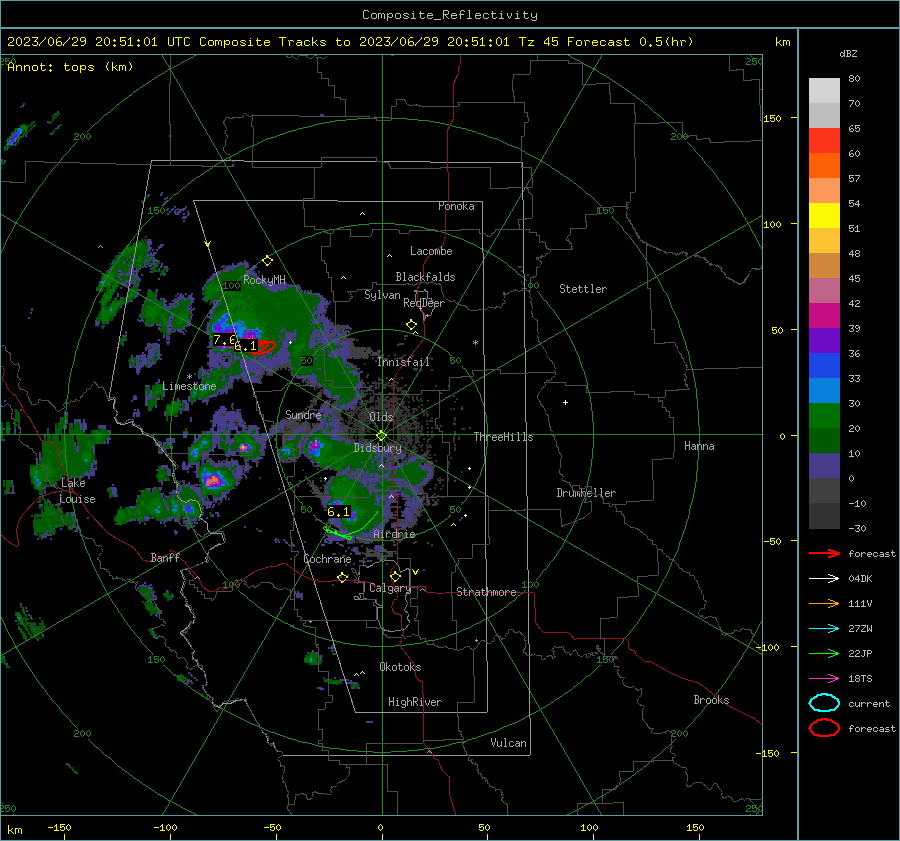The height and width of the screenshot is (841, 900).
Task: Click the 'Annot: tops (km)' label
Action: 70,67
